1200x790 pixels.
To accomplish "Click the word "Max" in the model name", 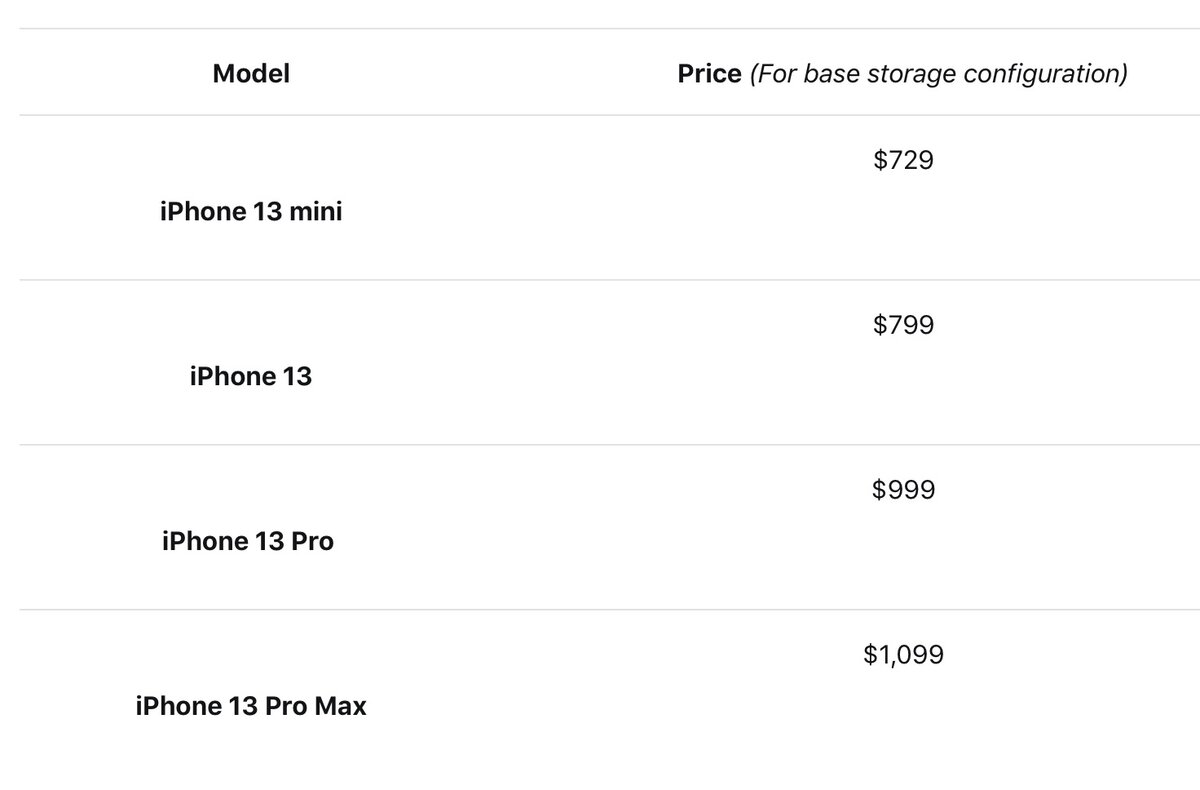I will point(340,707).
